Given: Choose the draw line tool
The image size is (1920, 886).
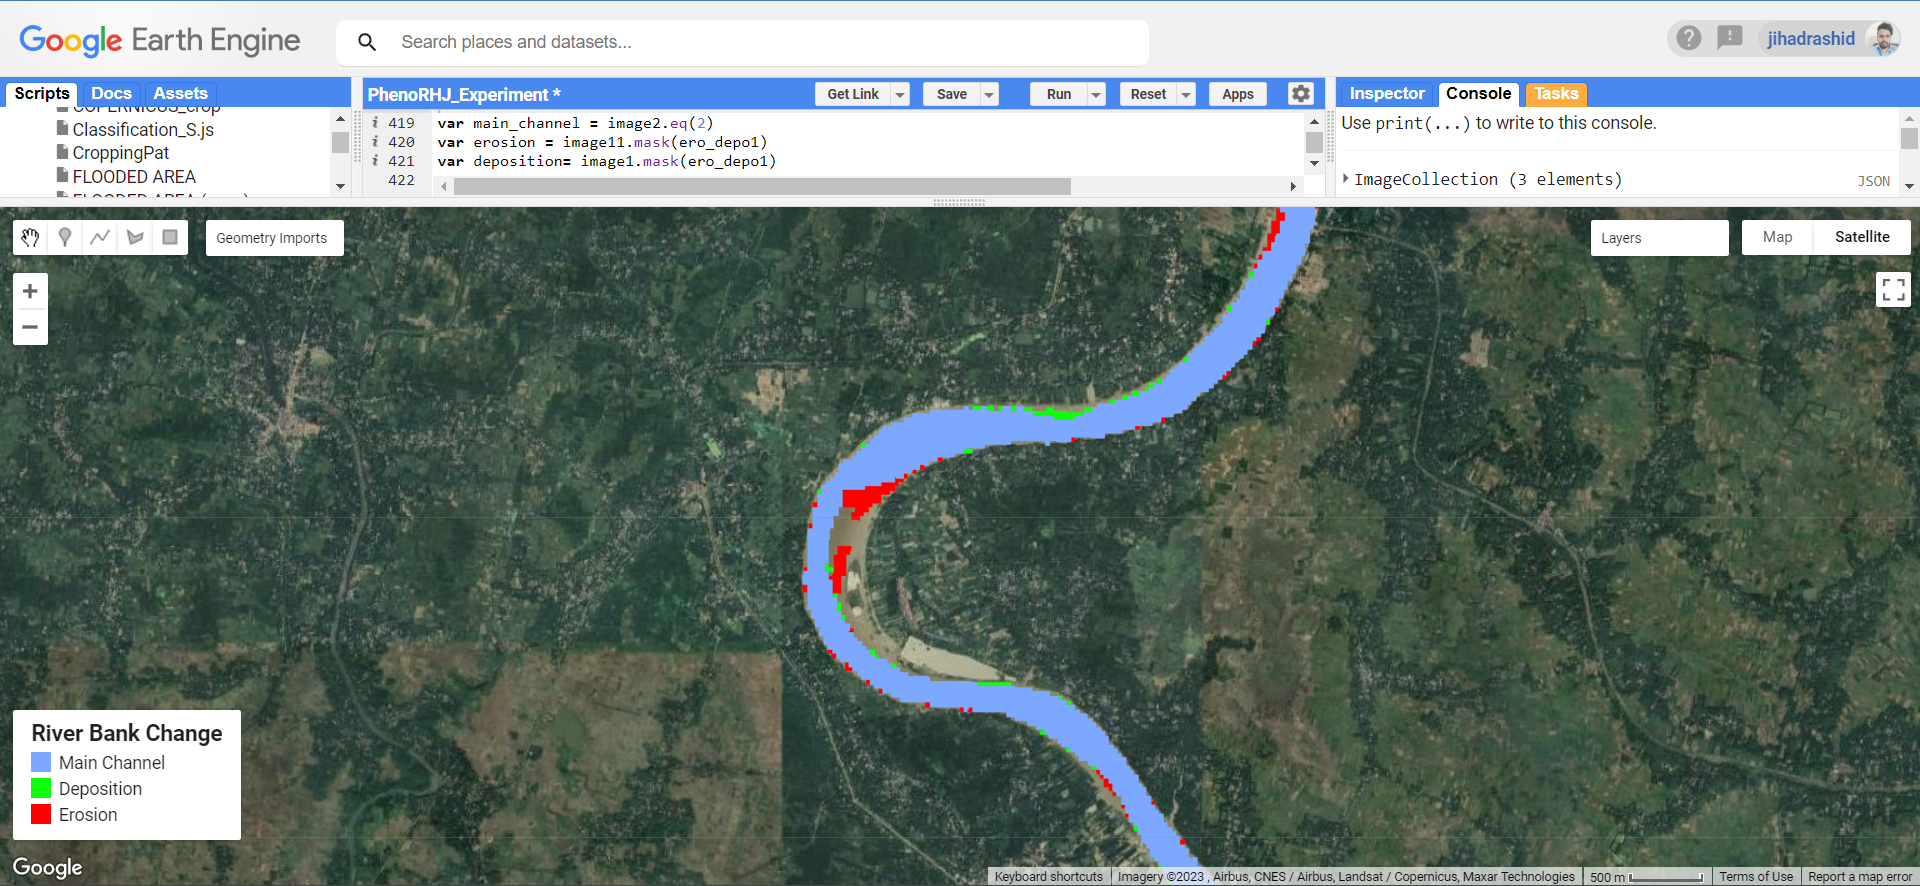Looking at the screenshot, I should click(100, 238).
